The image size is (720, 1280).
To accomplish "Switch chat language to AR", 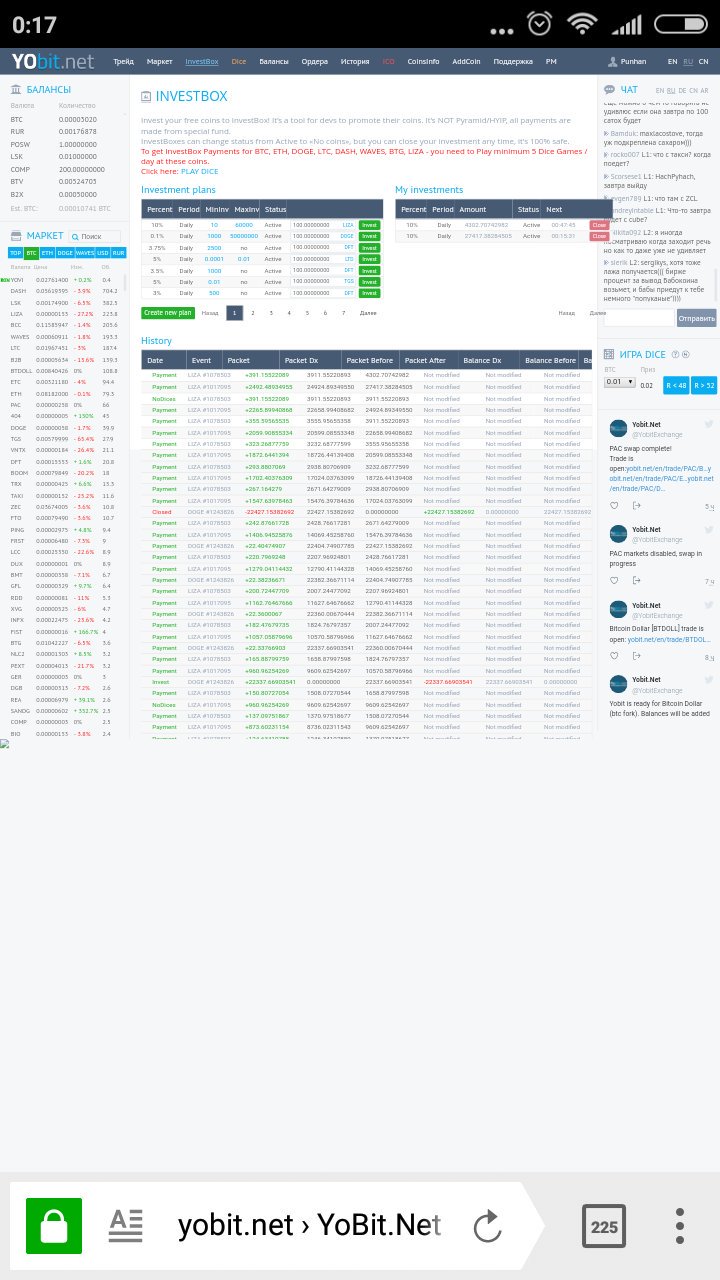I will click(704, 91).
